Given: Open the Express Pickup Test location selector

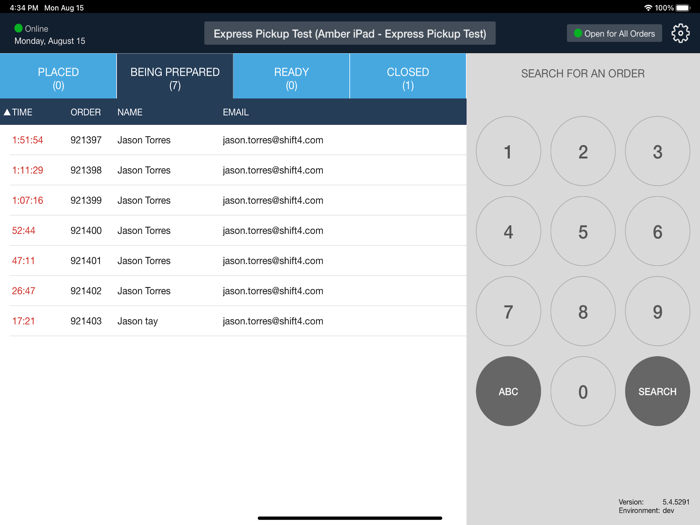Looking at the screenshot, I should (x=350, y=33).
